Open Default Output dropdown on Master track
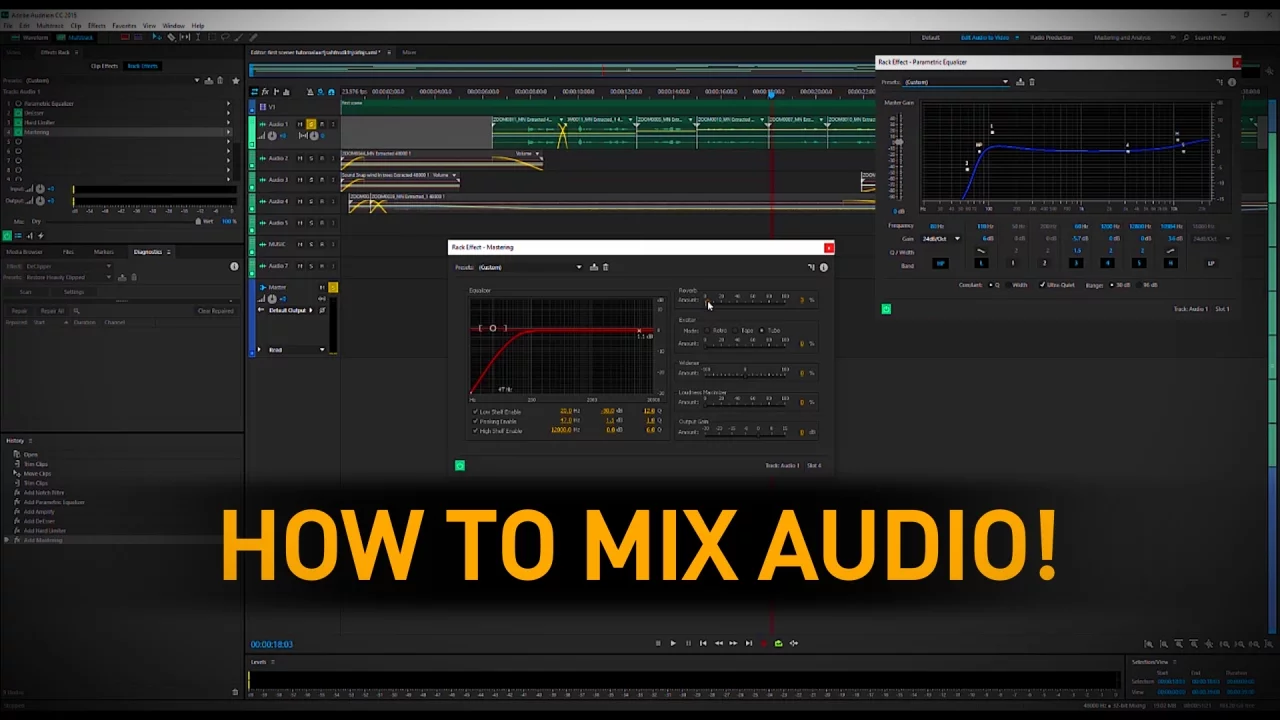This screenshot has width=1280, height=720. [290, 310]
